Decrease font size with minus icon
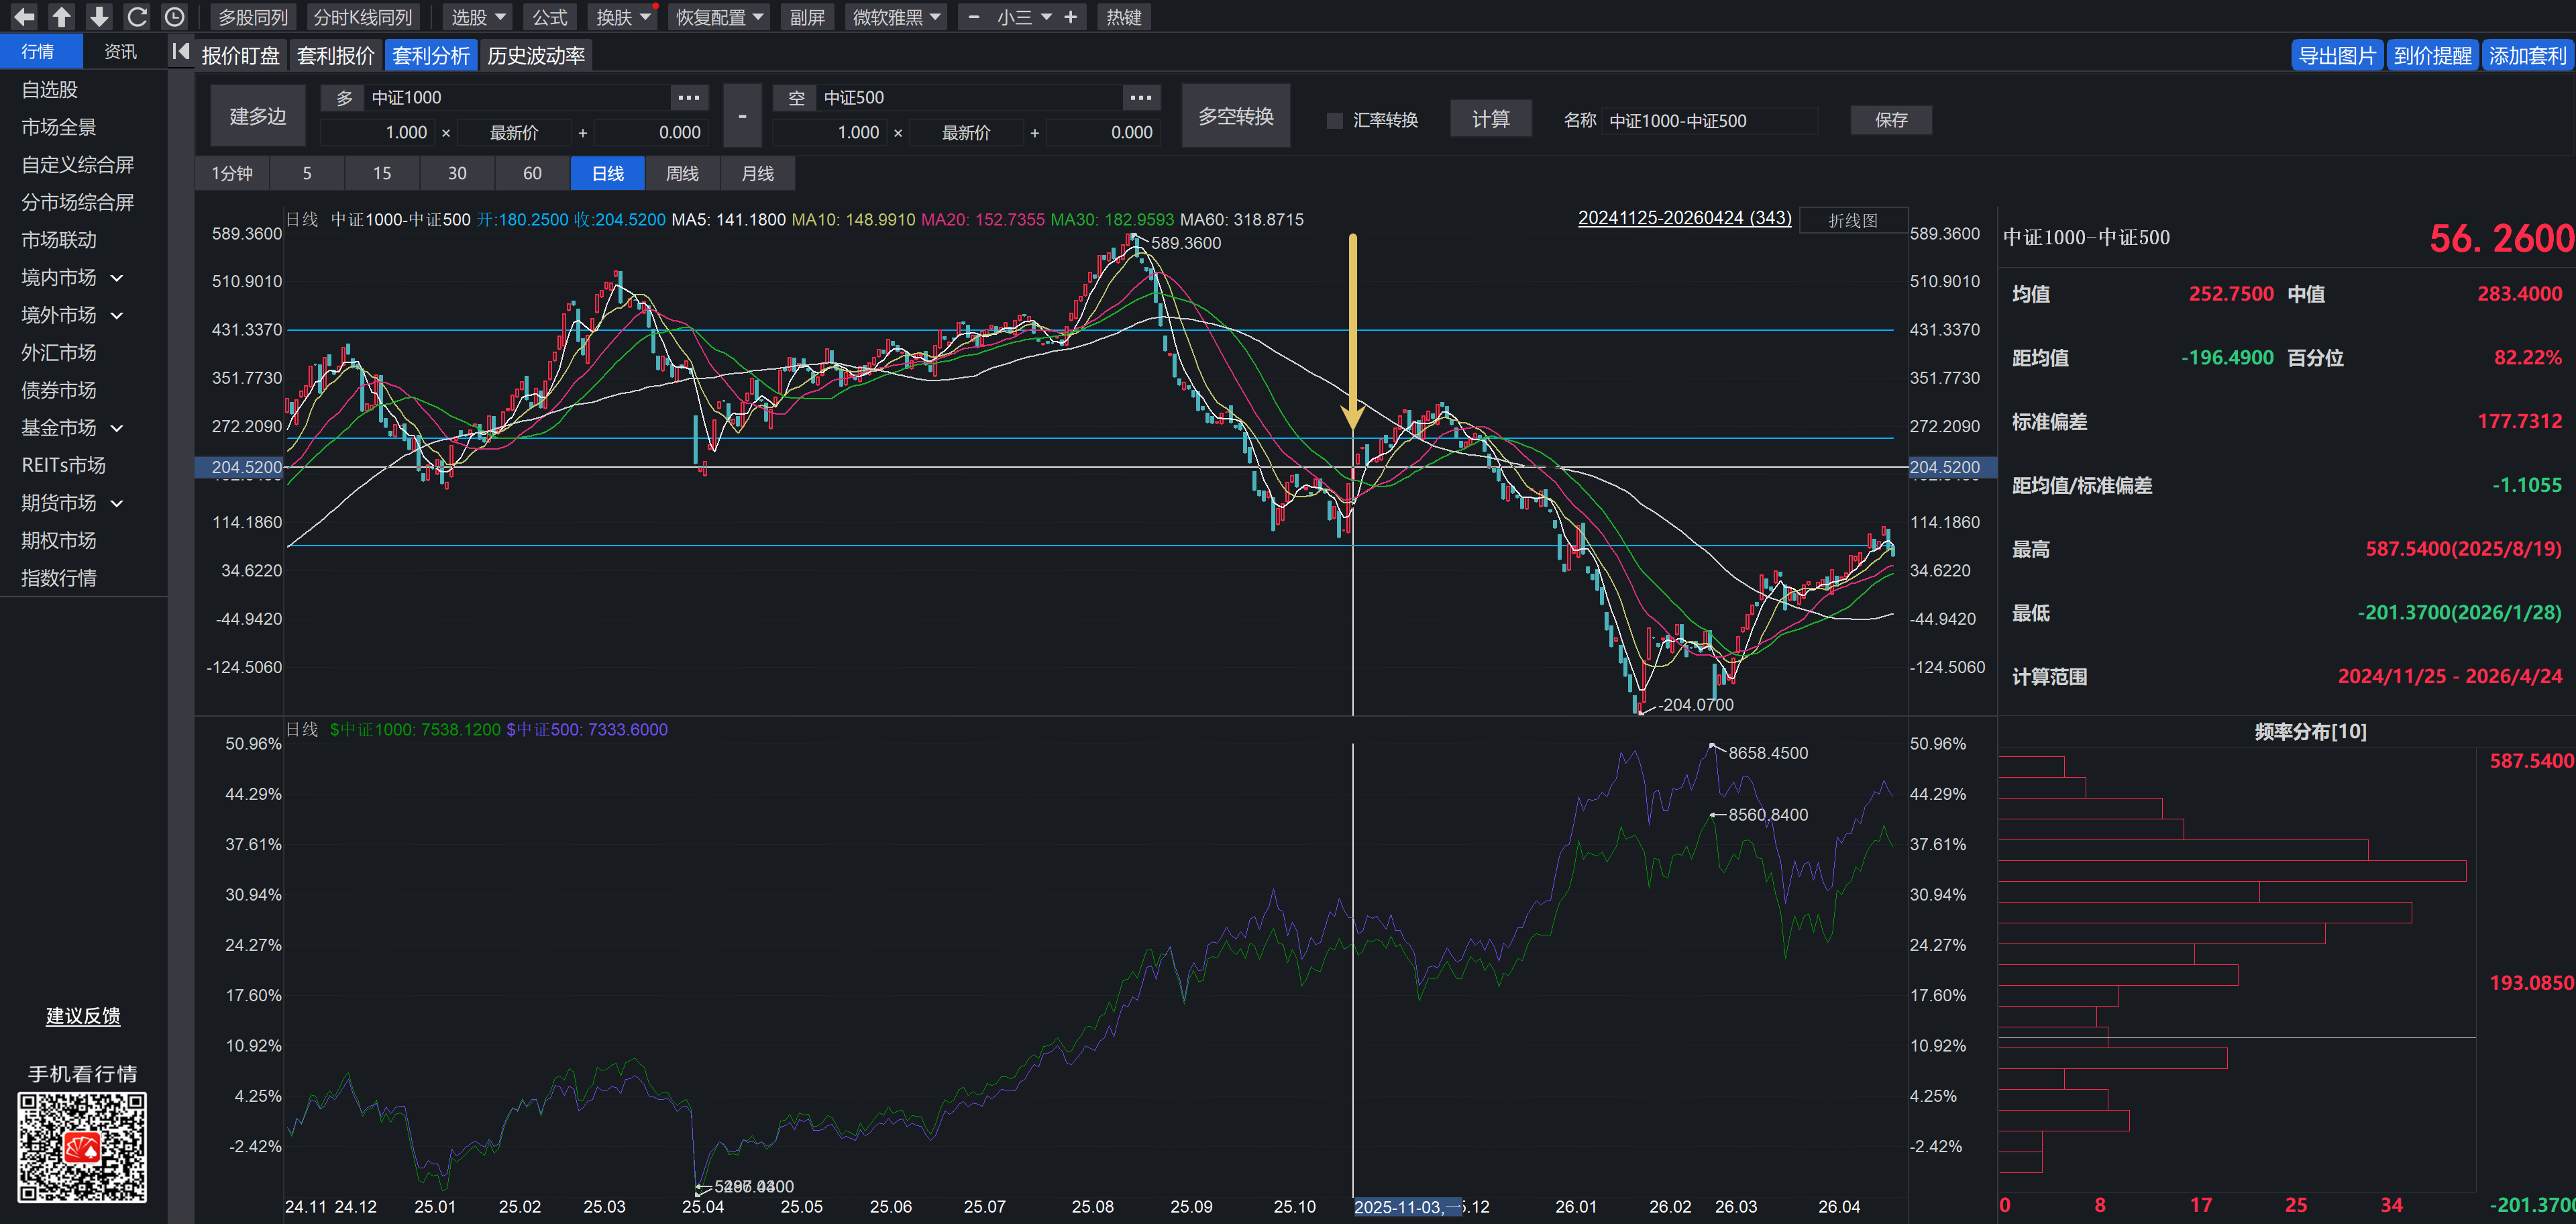This screenshot has width=2576, height=1224. 973,17
